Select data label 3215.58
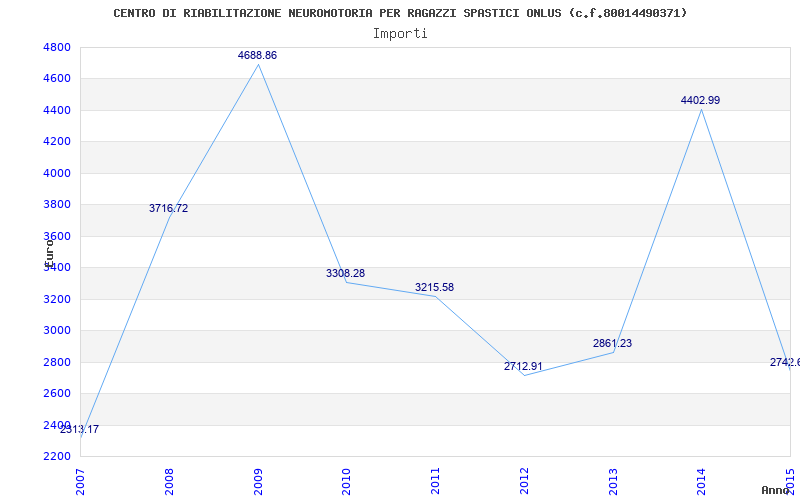 [434, 287]
